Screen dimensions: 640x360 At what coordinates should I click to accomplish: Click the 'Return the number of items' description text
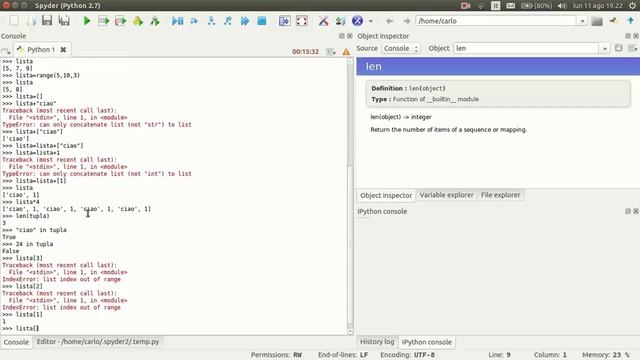pyautogui.click(x=449, y=129)
